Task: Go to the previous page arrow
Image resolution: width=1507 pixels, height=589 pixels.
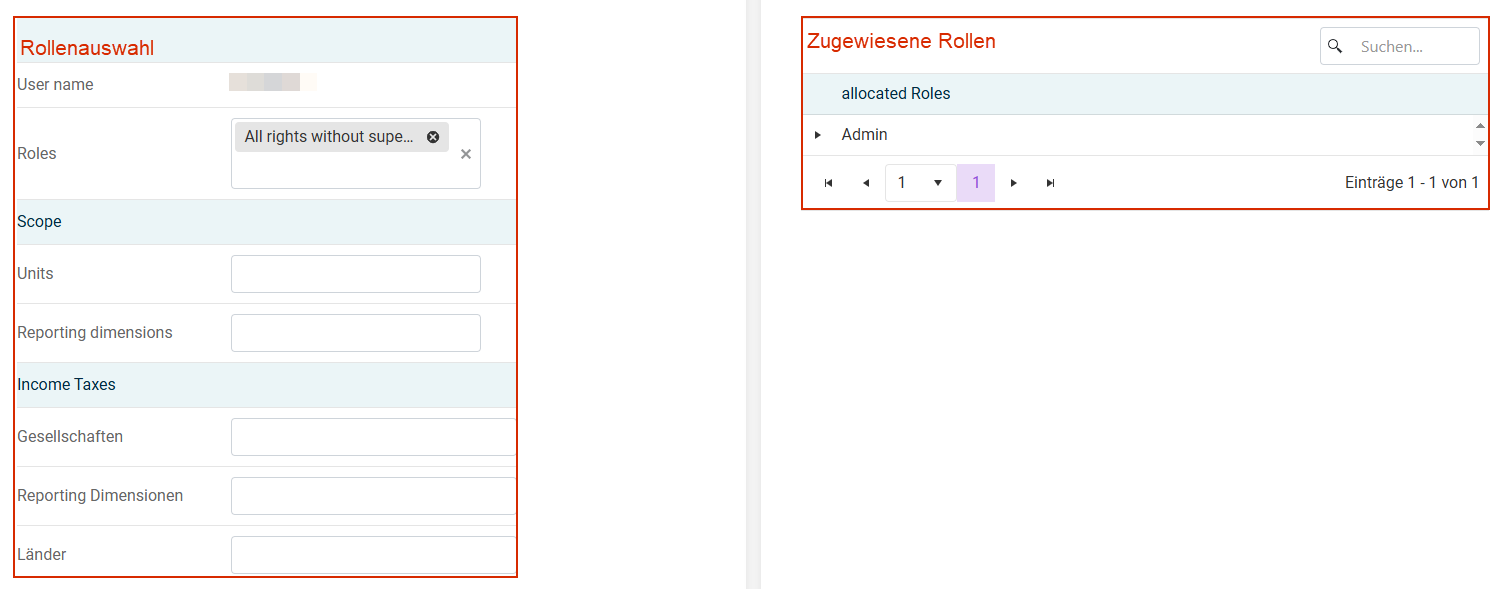Action: [x=866, y=183]
